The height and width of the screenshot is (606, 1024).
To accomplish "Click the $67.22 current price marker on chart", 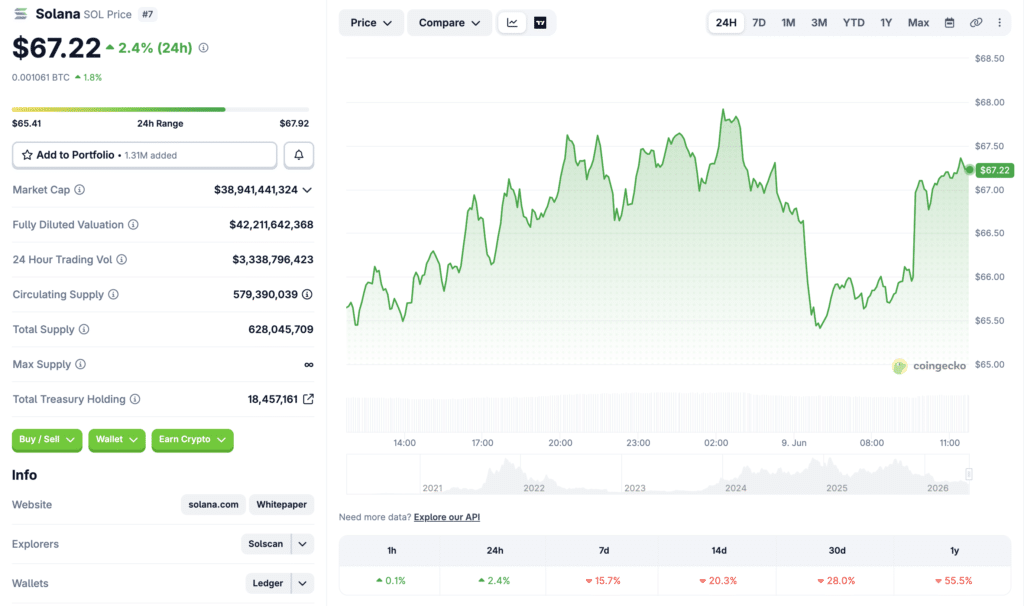I will coord(995,170).
